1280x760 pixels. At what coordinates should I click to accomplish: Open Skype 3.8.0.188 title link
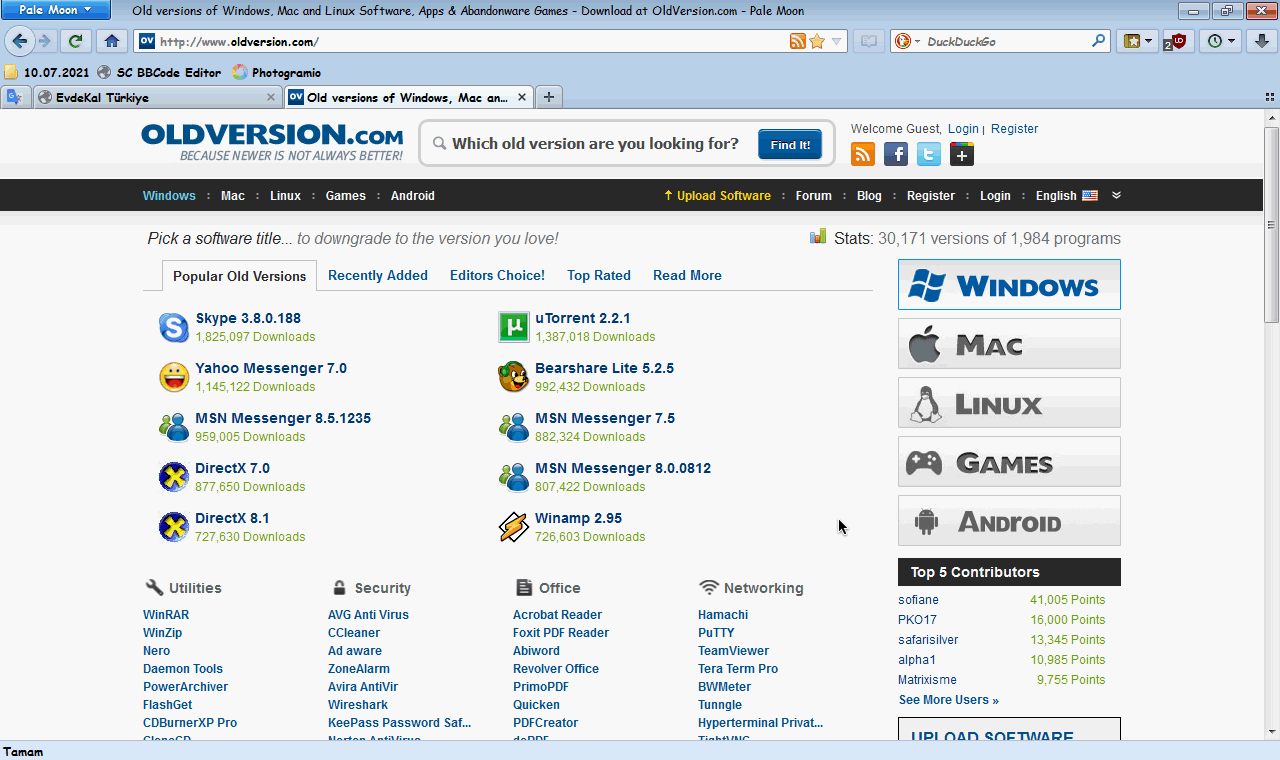248,318
